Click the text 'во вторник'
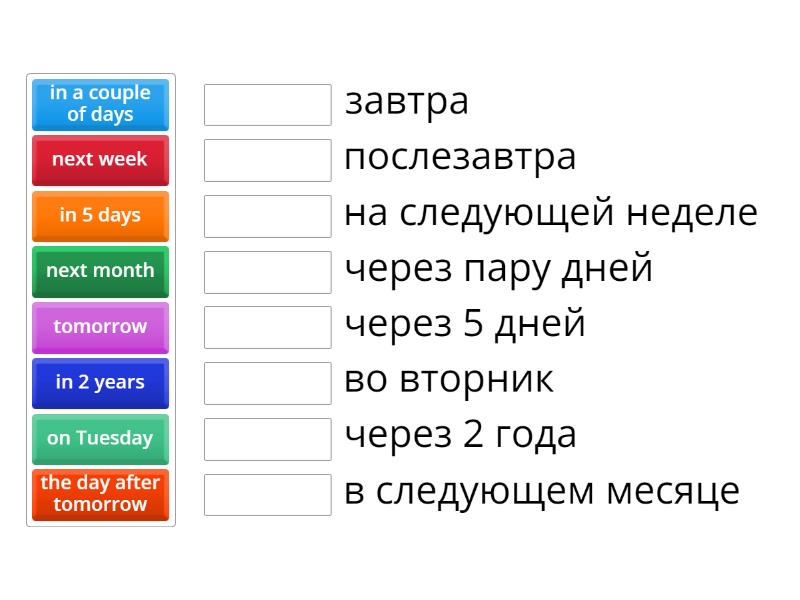Viewport: 800px width, 600px height. point(448,381)
